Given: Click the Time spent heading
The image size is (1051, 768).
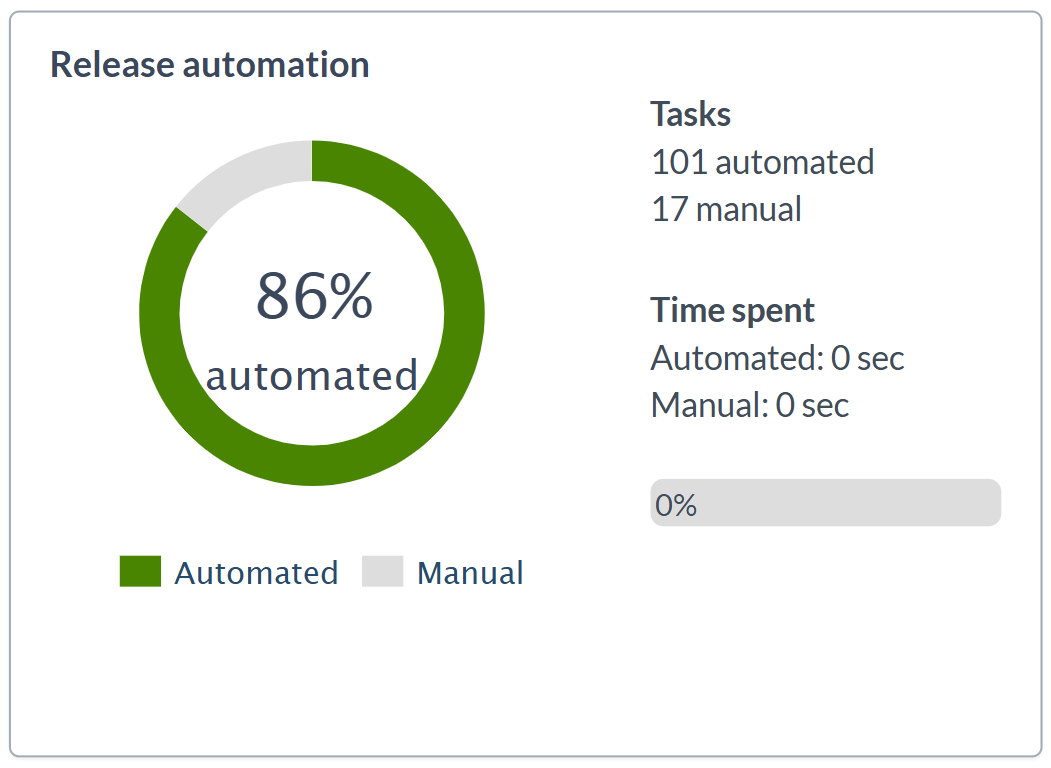Looking at the screenshot, I should (733, 310).
